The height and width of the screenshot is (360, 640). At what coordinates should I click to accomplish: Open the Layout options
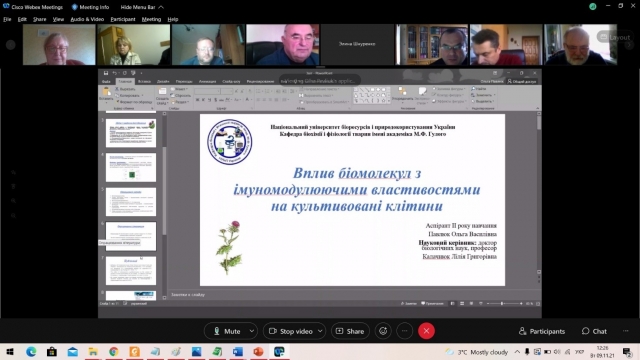615,37
